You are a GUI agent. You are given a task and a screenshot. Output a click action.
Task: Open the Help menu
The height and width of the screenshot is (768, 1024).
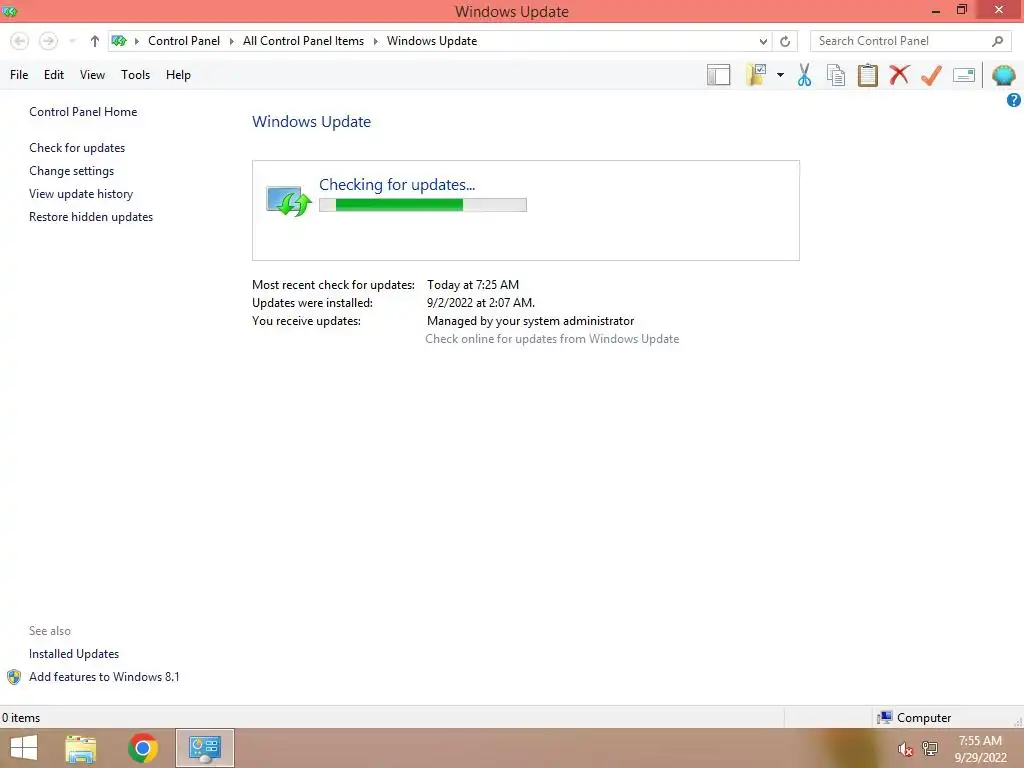point(178,75)
